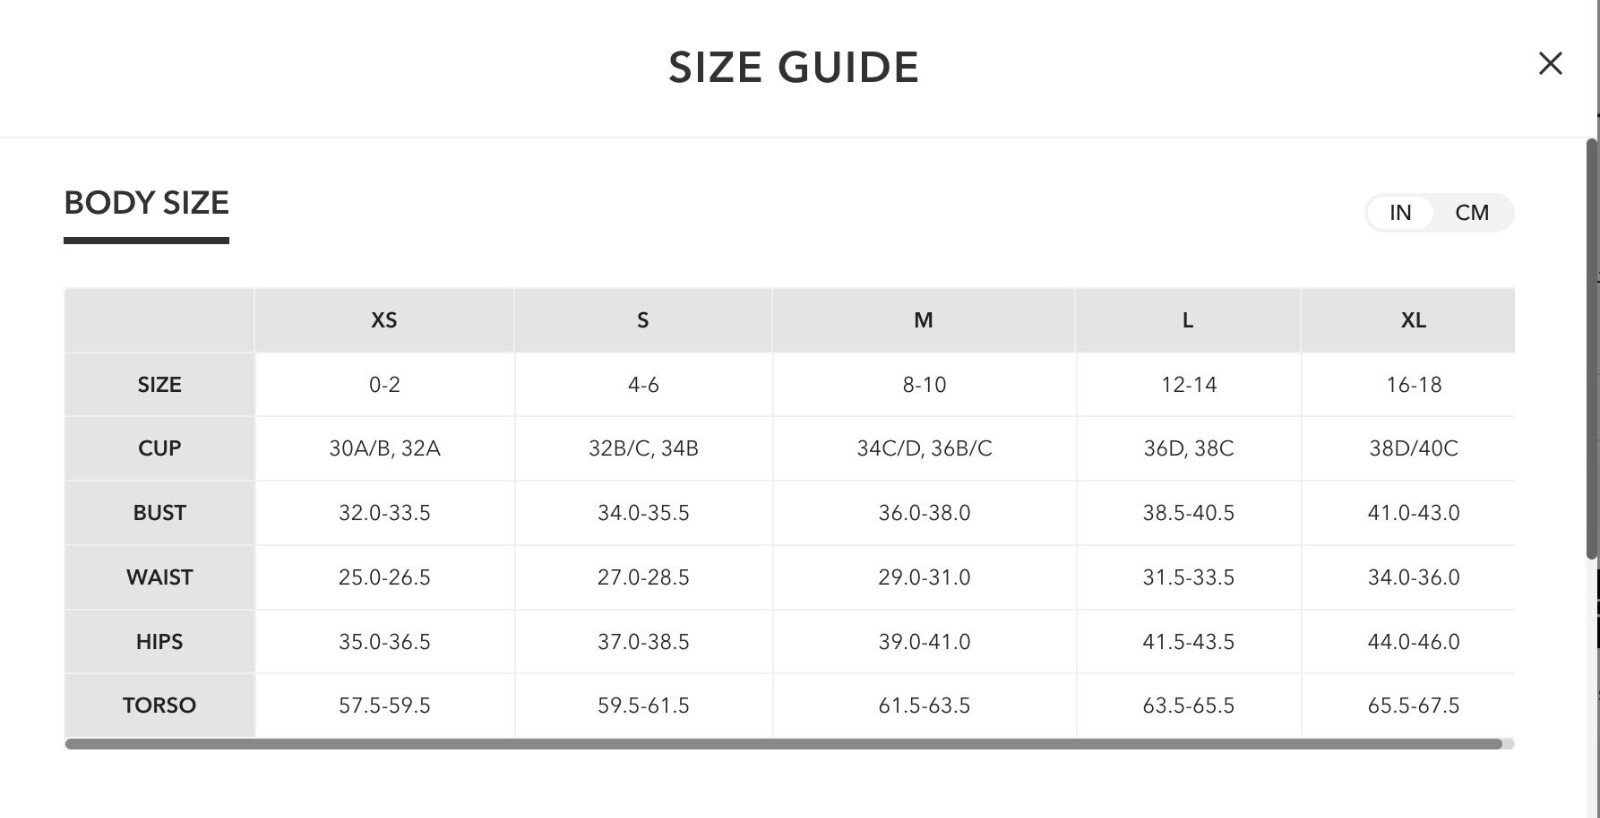Click the SIZE row label

tap(159, 385)
